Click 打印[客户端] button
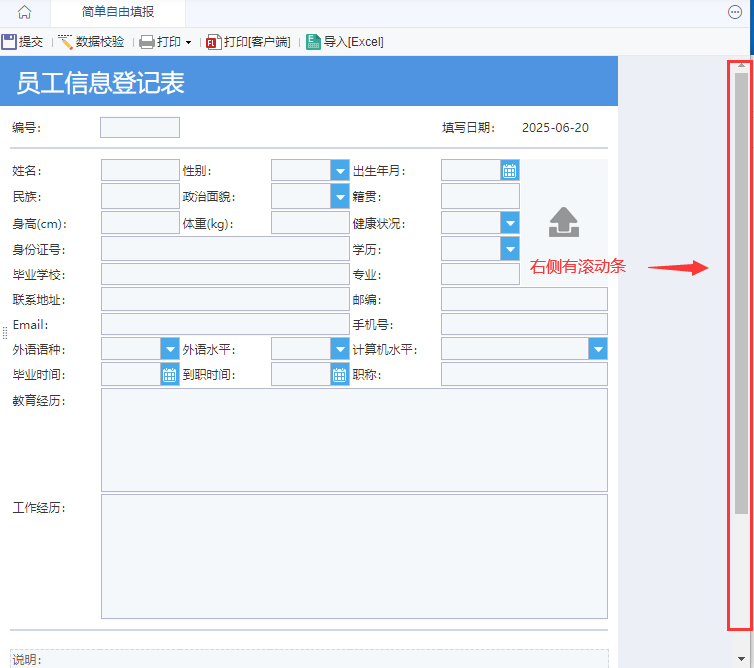The image size is (754, 668). 248,42
